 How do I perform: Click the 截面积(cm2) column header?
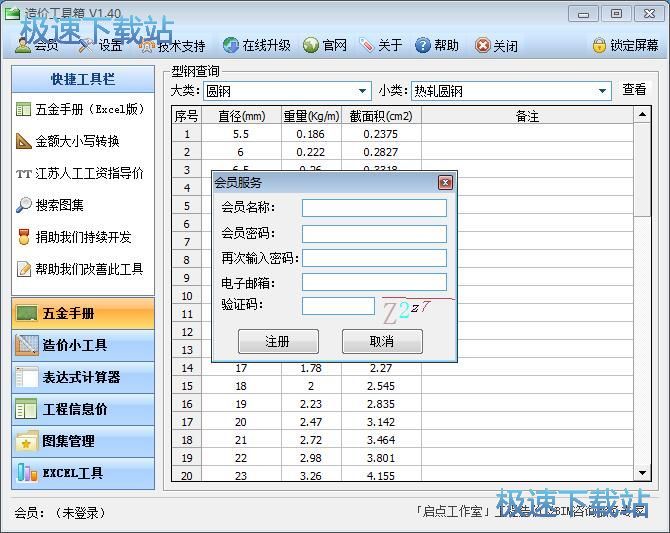[381, 116]
